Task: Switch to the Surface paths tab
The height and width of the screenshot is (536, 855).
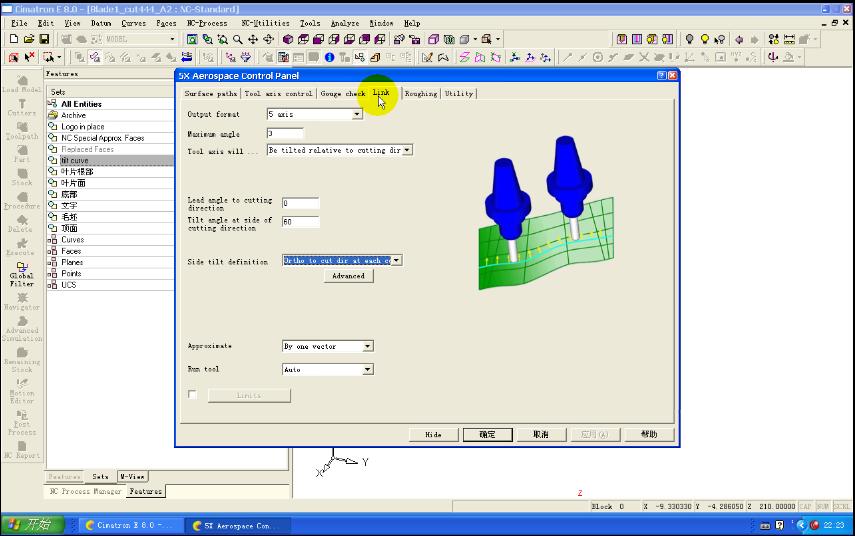Action: point(210,94)
